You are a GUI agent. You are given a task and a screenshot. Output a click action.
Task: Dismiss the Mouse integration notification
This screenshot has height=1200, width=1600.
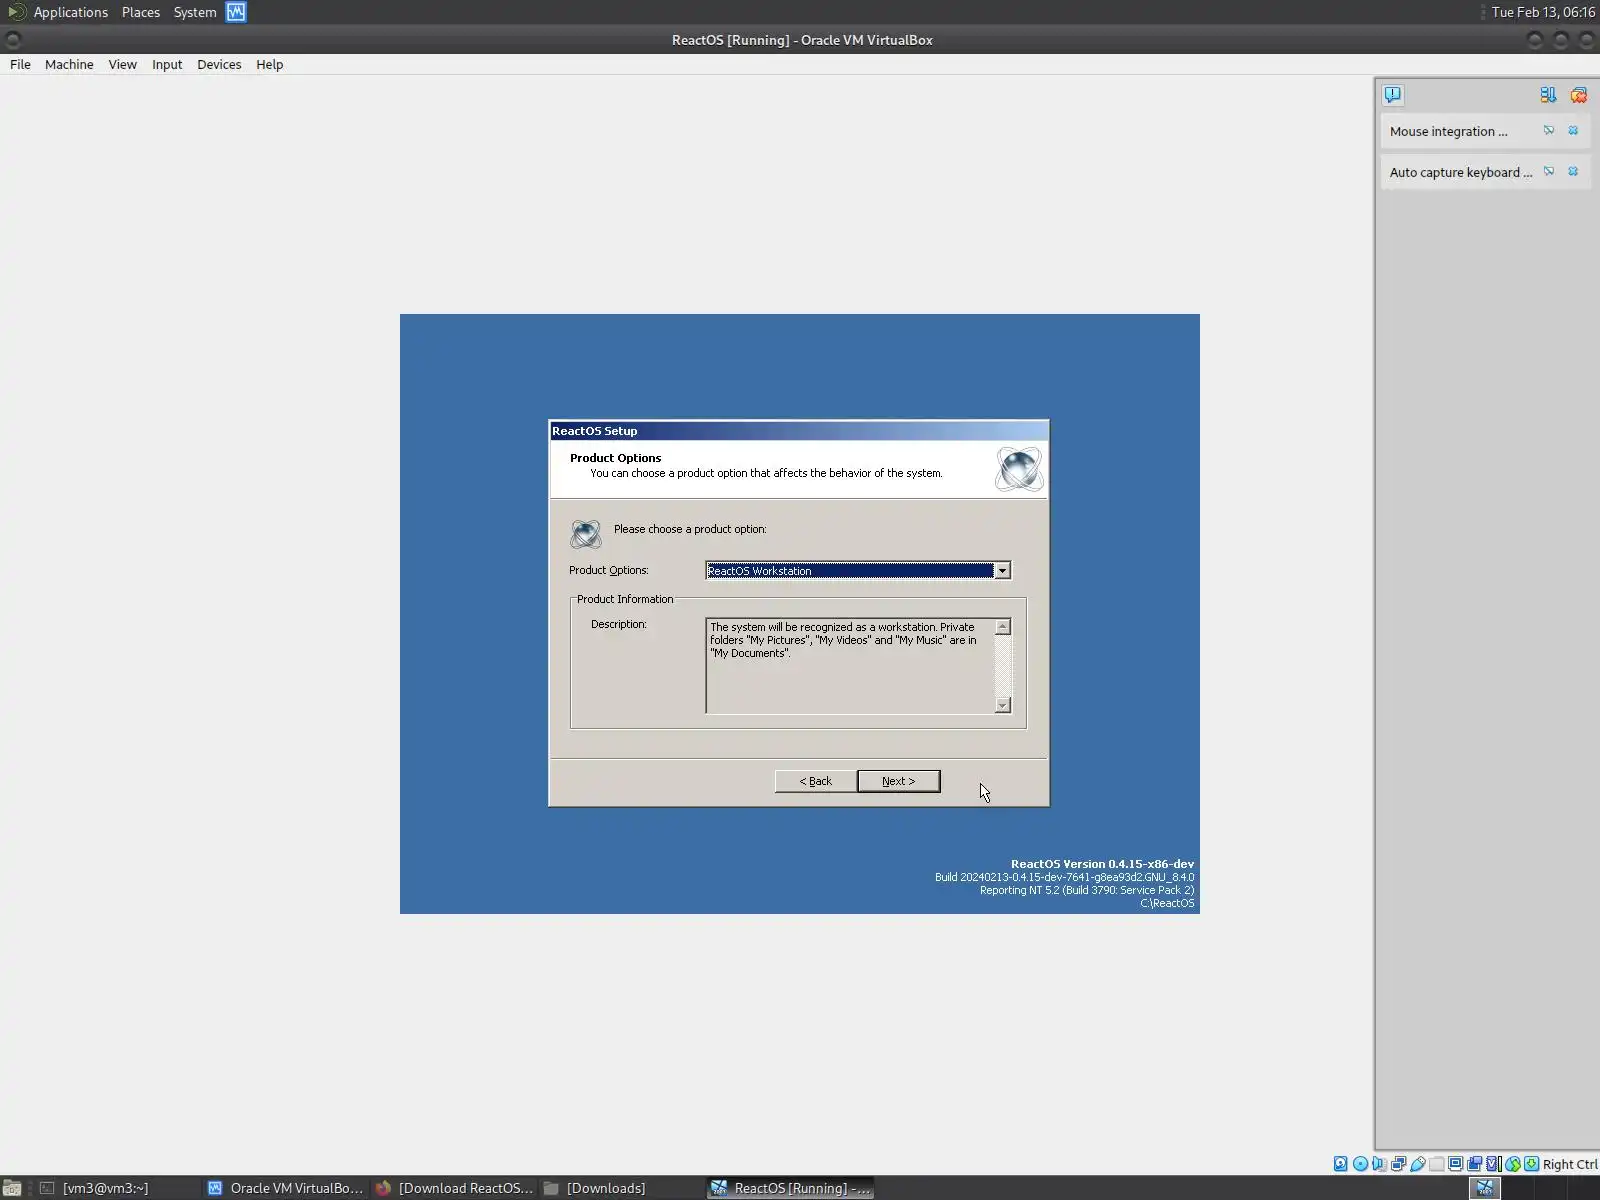point(1573,131)
